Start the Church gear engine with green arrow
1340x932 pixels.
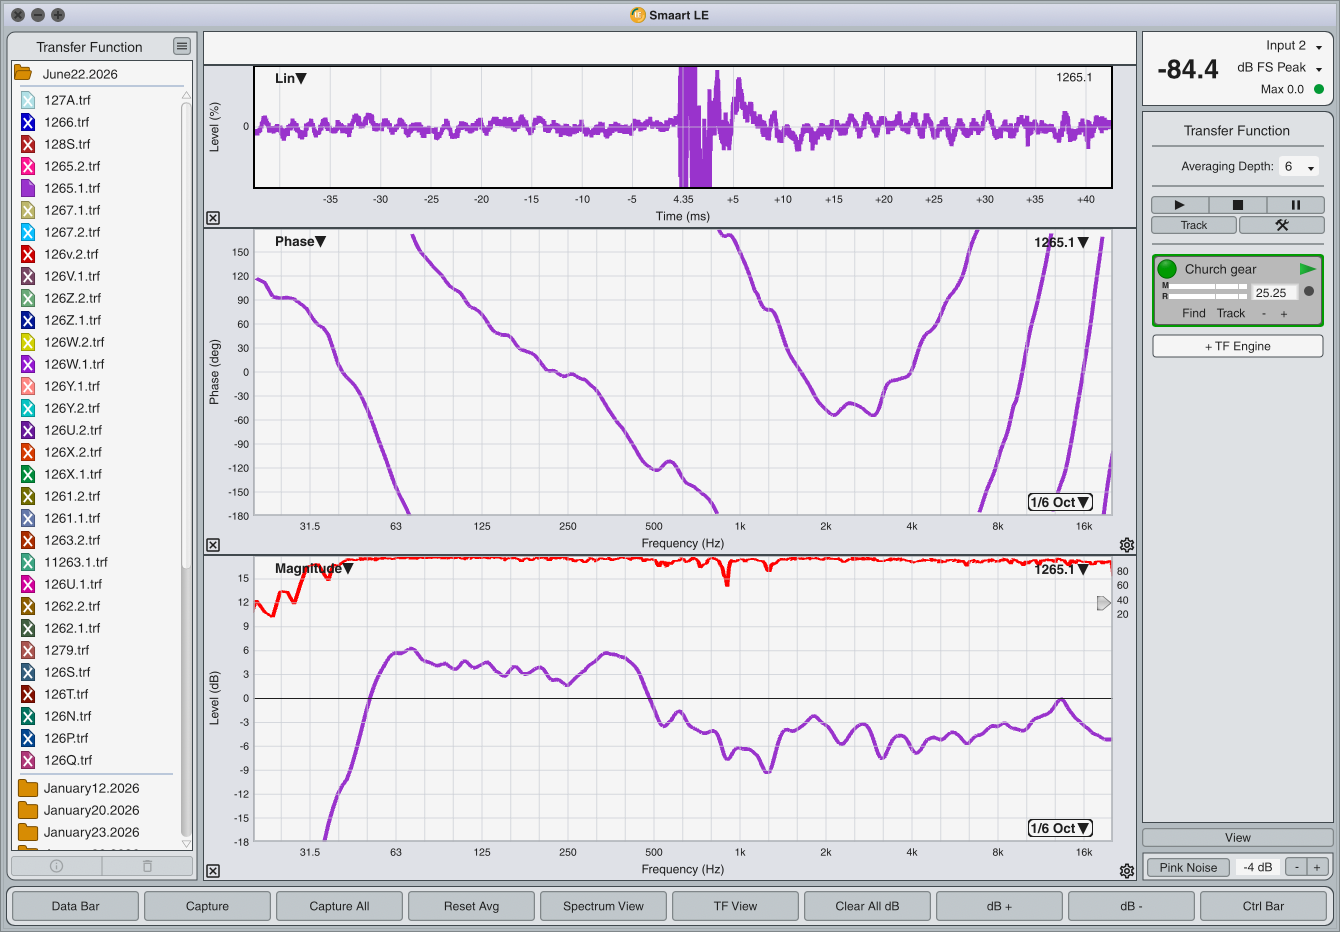(1307, 269)
